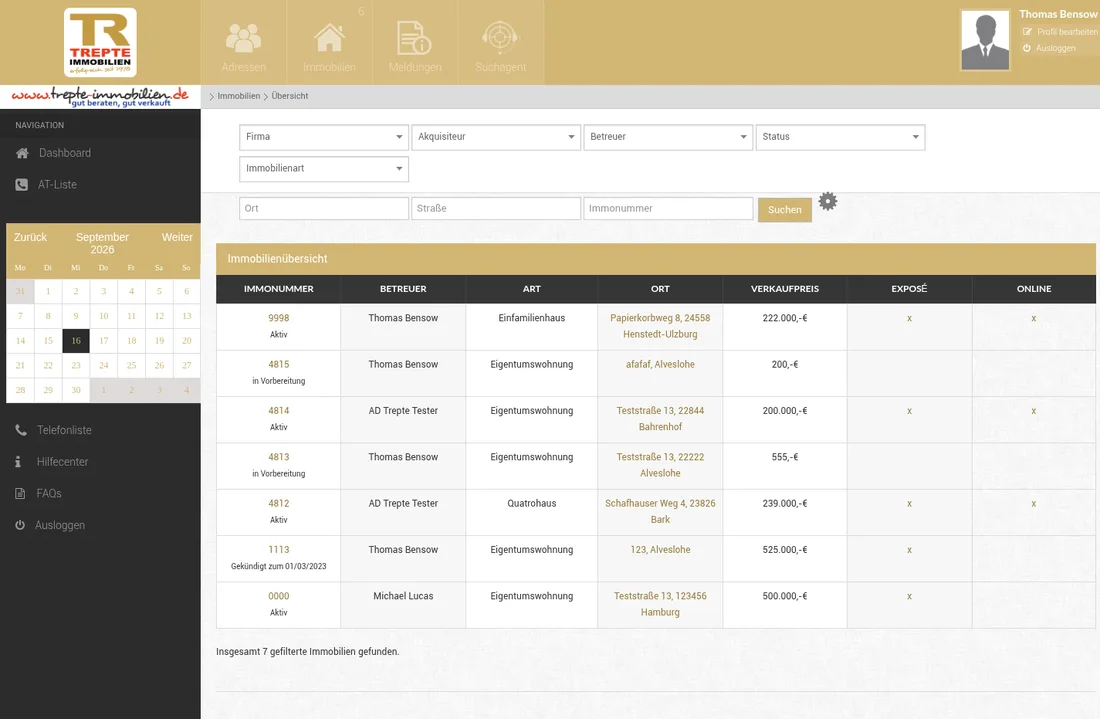
Task: Open Hilfecenter in sidebar
Action: click(62, 462)
